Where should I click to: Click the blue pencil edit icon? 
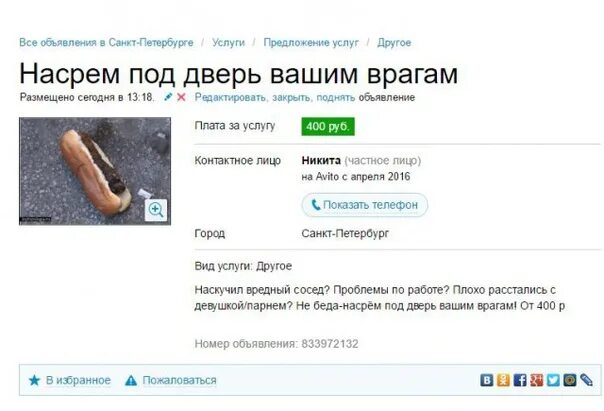pyautogui.click(x=168, y=97)
